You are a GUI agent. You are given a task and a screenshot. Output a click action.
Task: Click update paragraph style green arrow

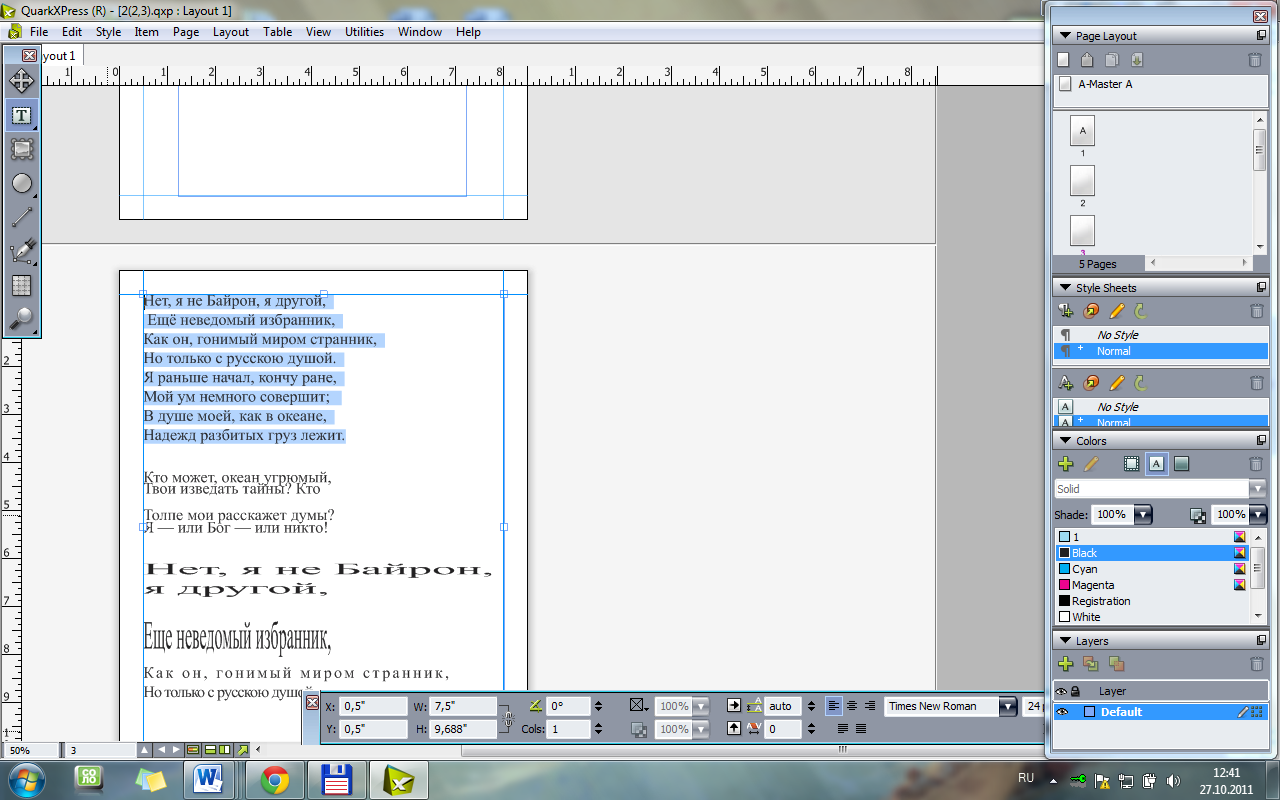pos(1140,311)
